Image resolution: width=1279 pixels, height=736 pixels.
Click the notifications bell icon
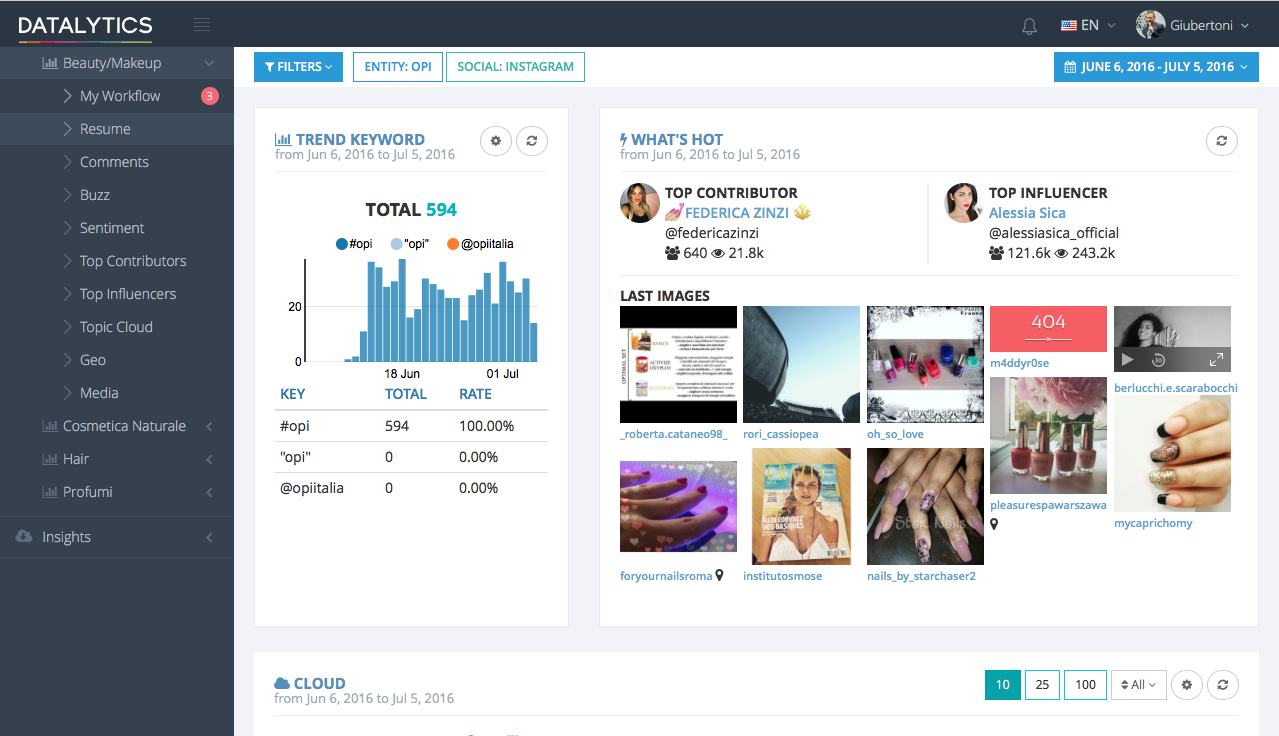click(1029, 26)
